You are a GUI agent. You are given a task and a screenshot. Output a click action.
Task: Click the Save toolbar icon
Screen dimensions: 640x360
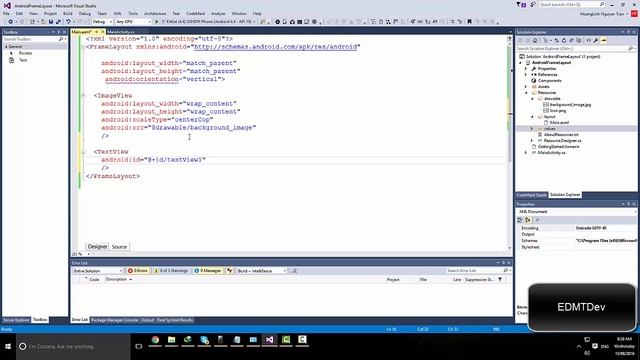[51, 22]
